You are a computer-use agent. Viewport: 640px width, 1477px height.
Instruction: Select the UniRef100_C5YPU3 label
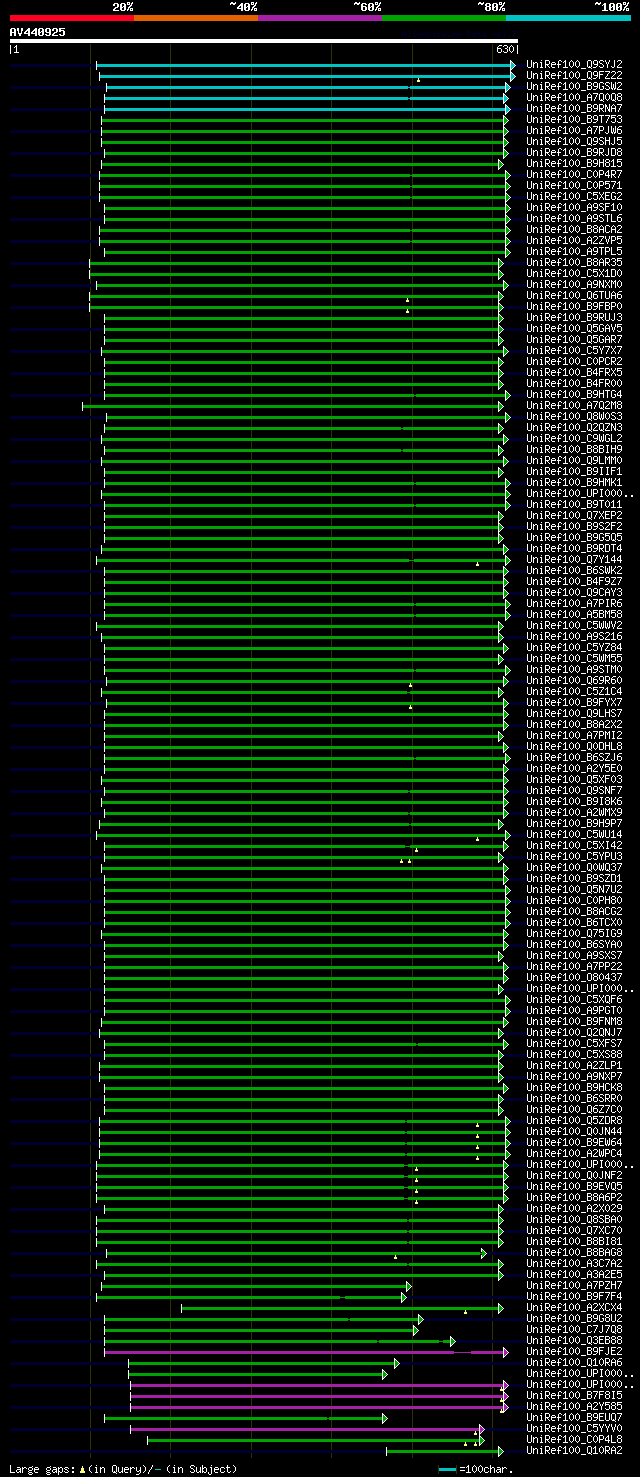[574, 856]
